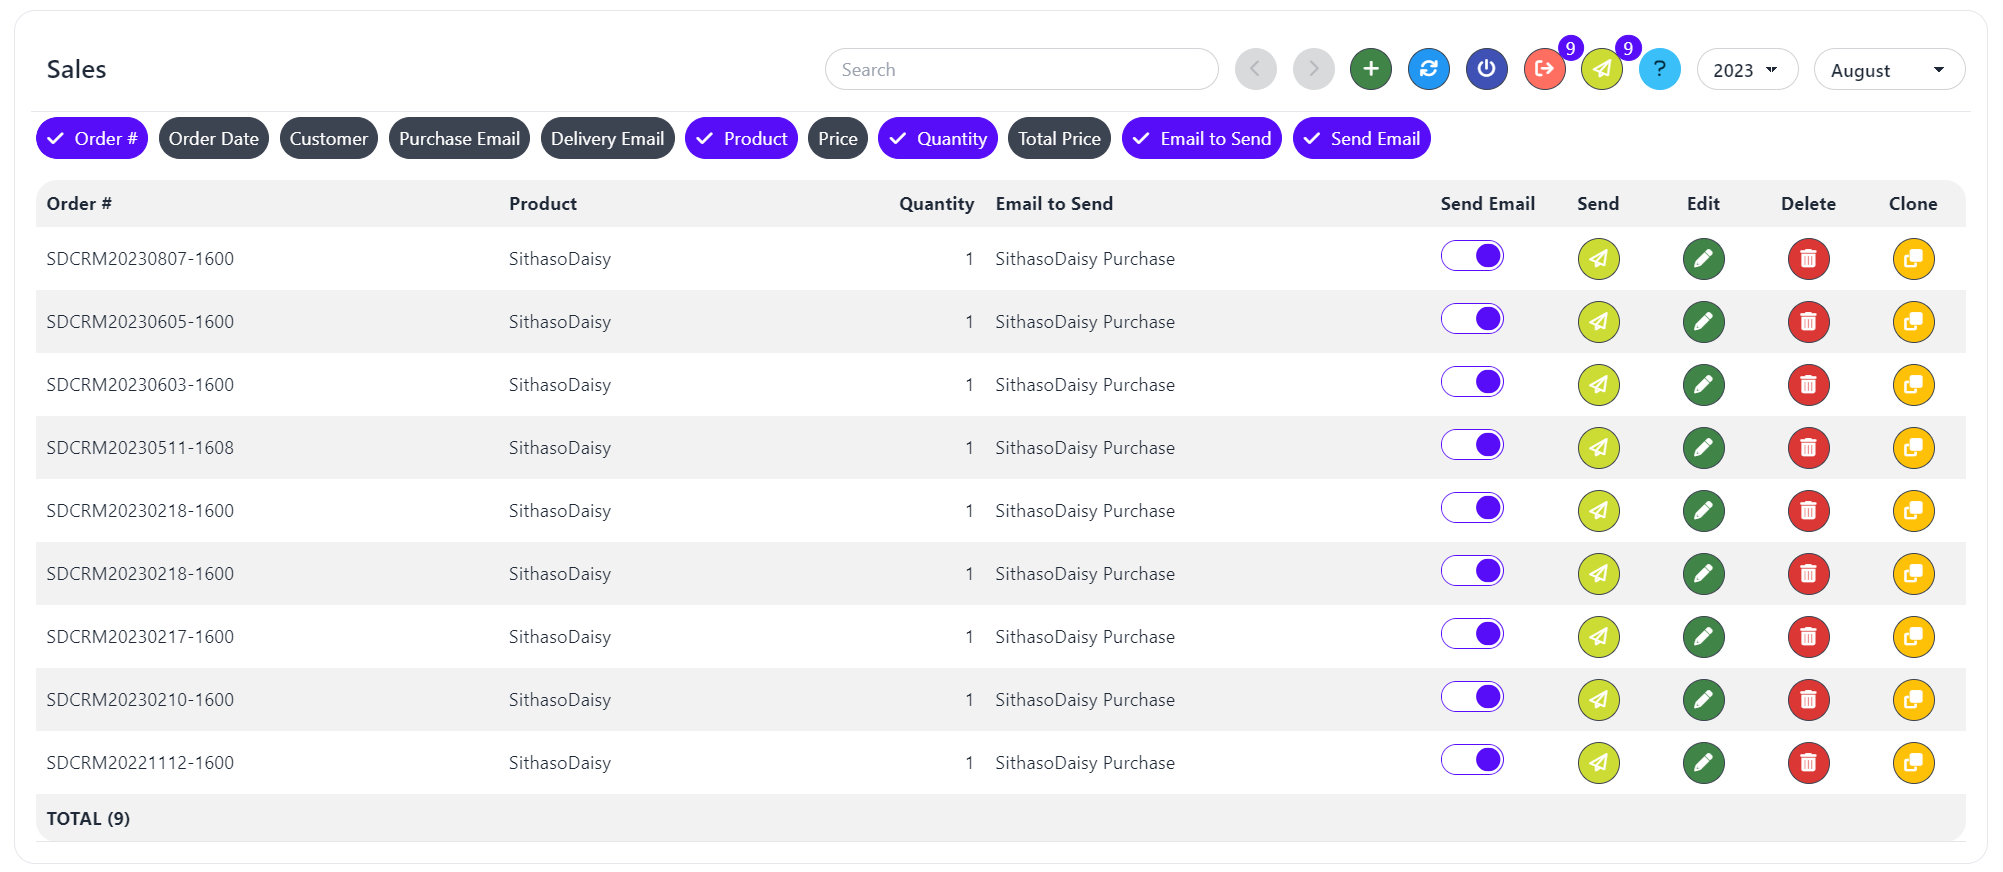Hide the Product column chip

[x=741, y=138]
